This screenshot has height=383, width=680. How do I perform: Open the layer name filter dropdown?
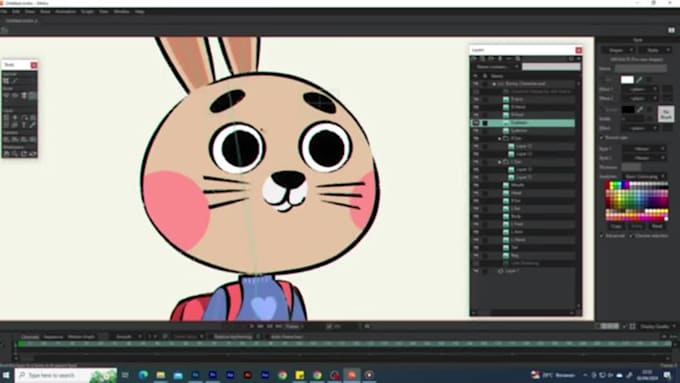point(496,67)
